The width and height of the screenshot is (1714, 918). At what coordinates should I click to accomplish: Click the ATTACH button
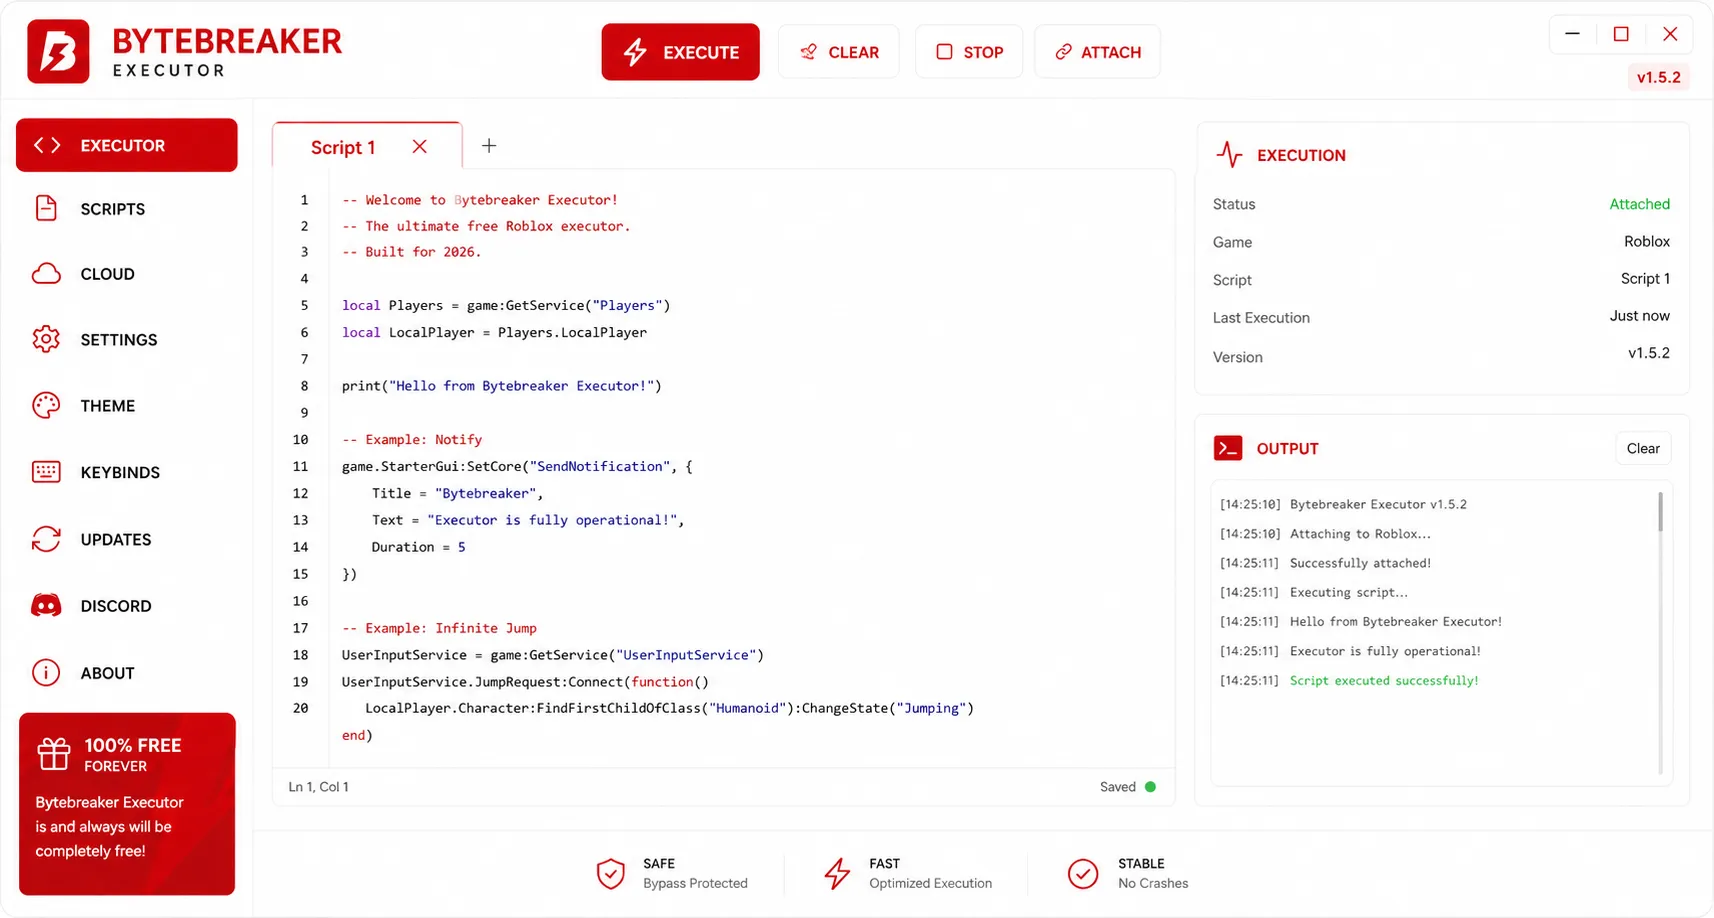pyautogui.click(x=1097, y=52)
